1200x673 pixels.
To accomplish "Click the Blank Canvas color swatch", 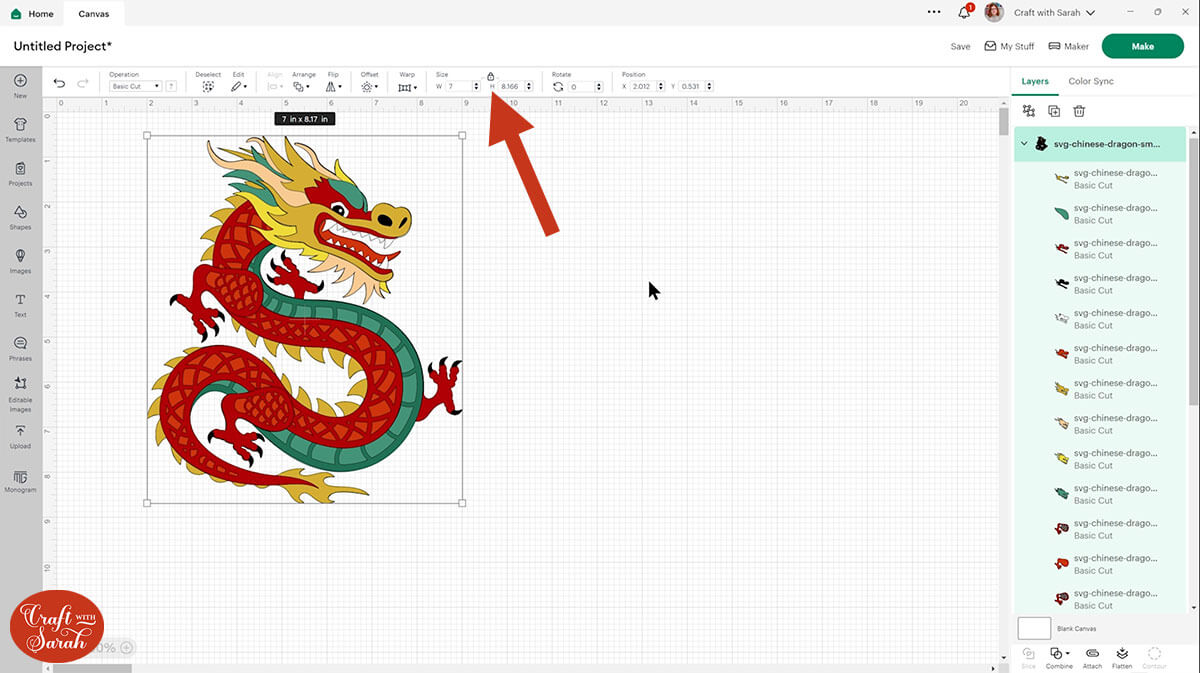I will [x=1034, y=628].
